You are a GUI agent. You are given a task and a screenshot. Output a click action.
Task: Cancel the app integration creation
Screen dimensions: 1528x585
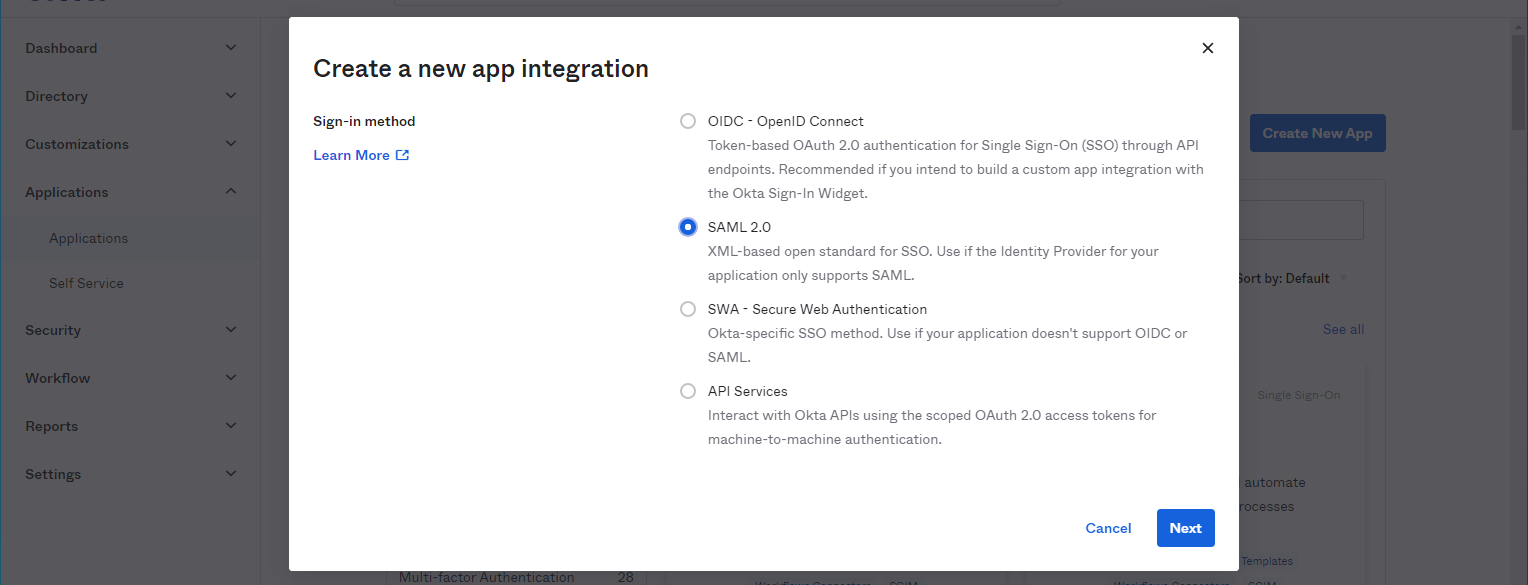(1108, 528)
